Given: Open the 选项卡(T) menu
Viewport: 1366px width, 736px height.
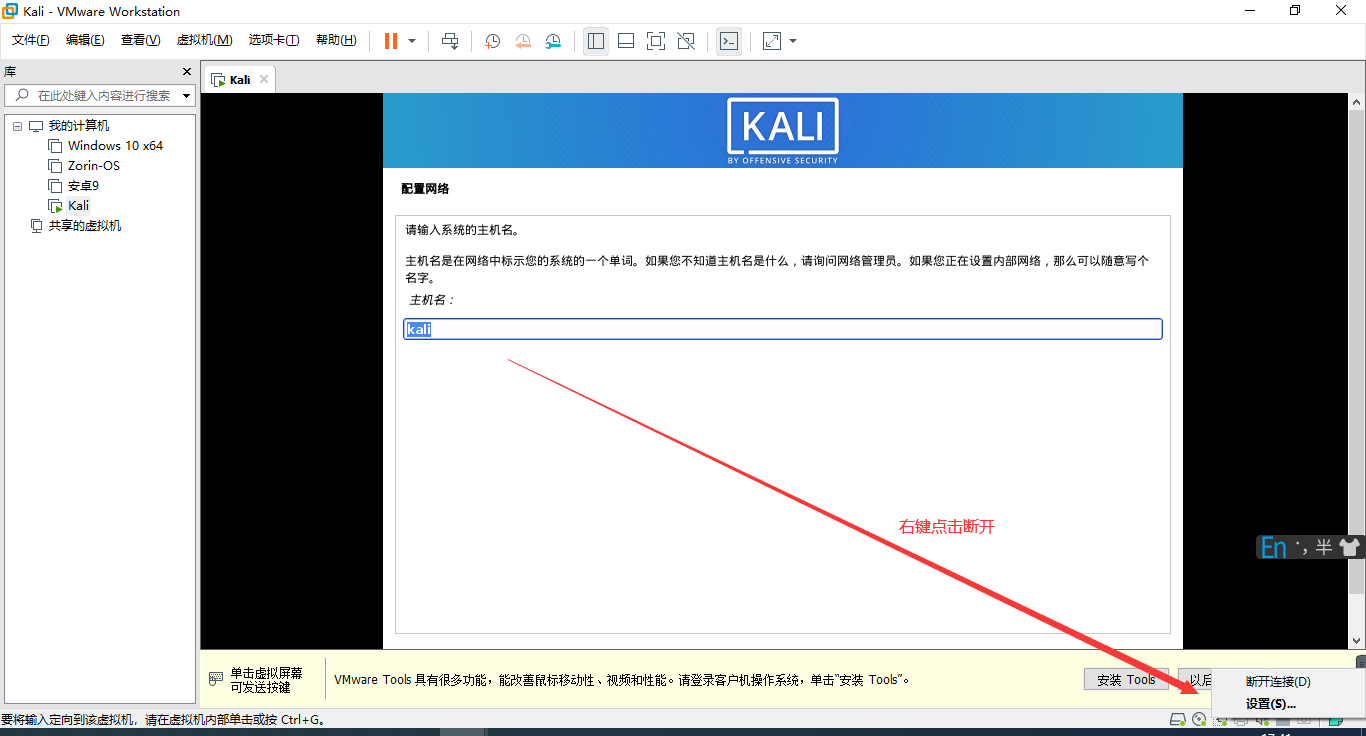Looking at the screenshot, I should tap(274, 40).
